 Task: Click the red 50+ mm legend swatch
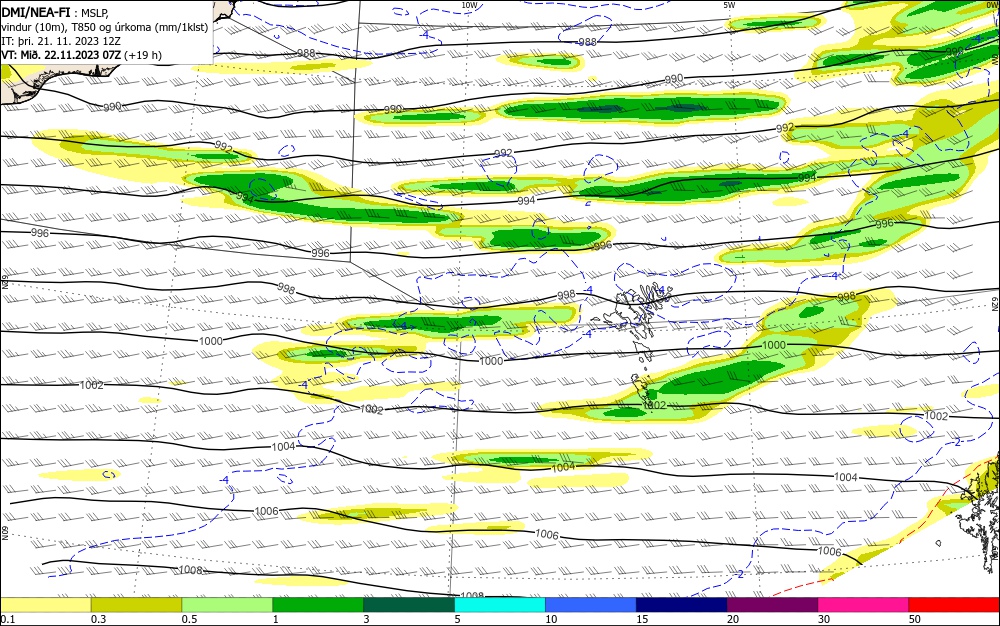[954, 605]
